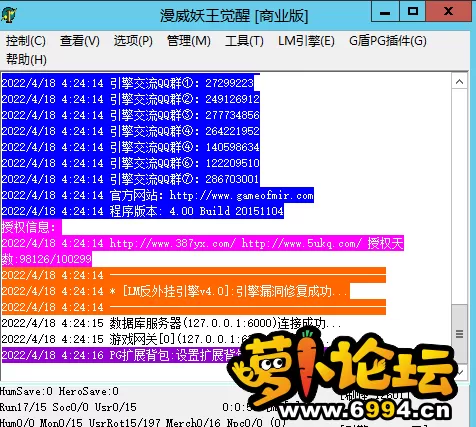Select the log line with QQ群⑥ 122209510
This screenshot has height=427, width=476.
pyautogui.click(x=131, y=163)
